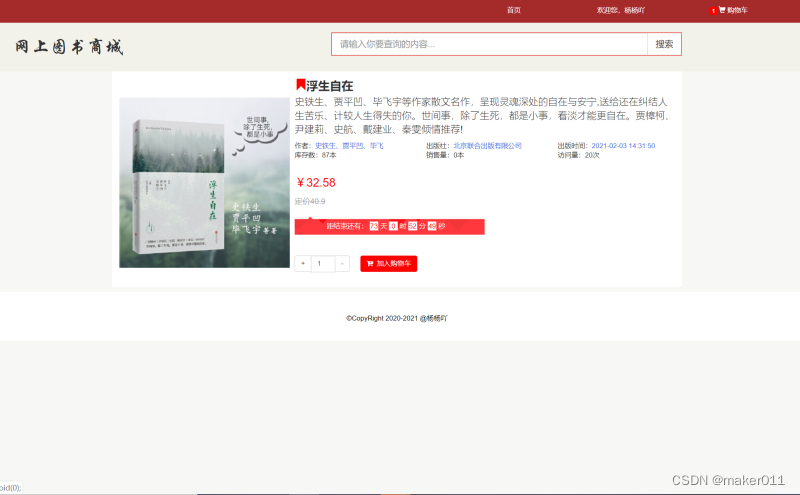Click the countdown timer banner
The width and height of the screenshot is (800, 495).
click(x=389, y=226)
